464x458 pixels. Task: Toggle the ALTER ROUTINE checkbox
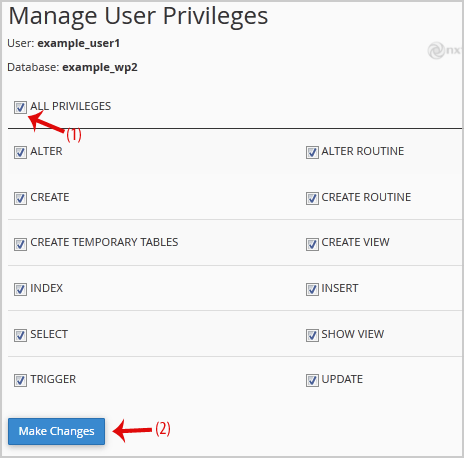[312, 152]
